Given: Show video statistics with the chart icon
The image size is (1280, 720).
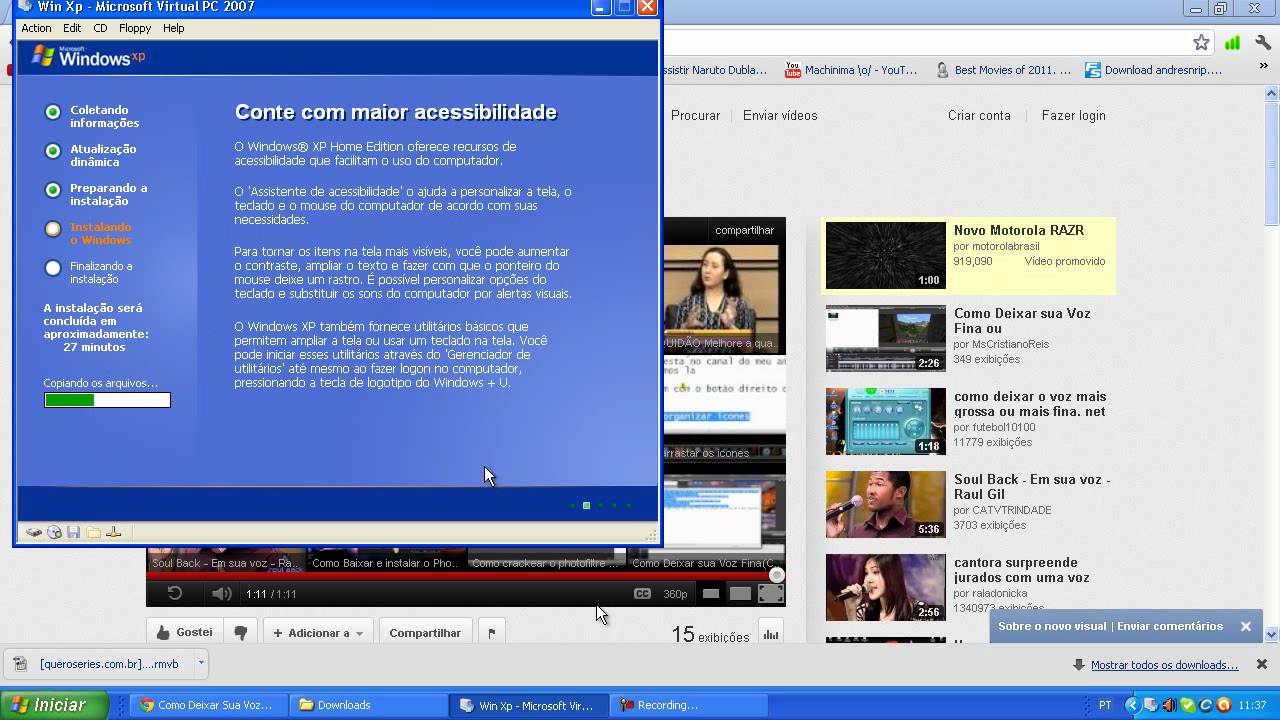Looking at the screenshot, I should coord(771,633).
